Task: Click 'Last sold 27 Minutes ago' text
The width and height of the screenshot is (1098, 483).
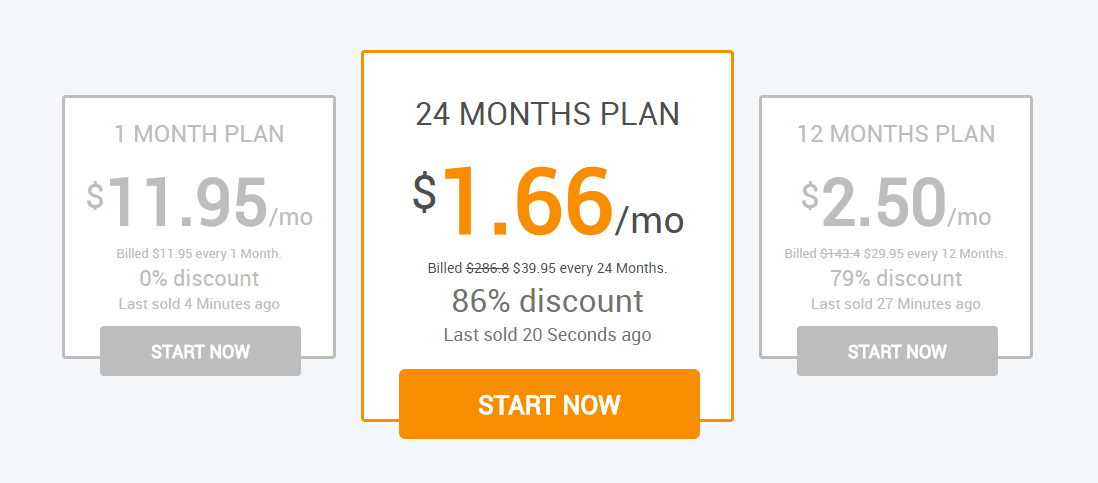Action: click(896, 304)
